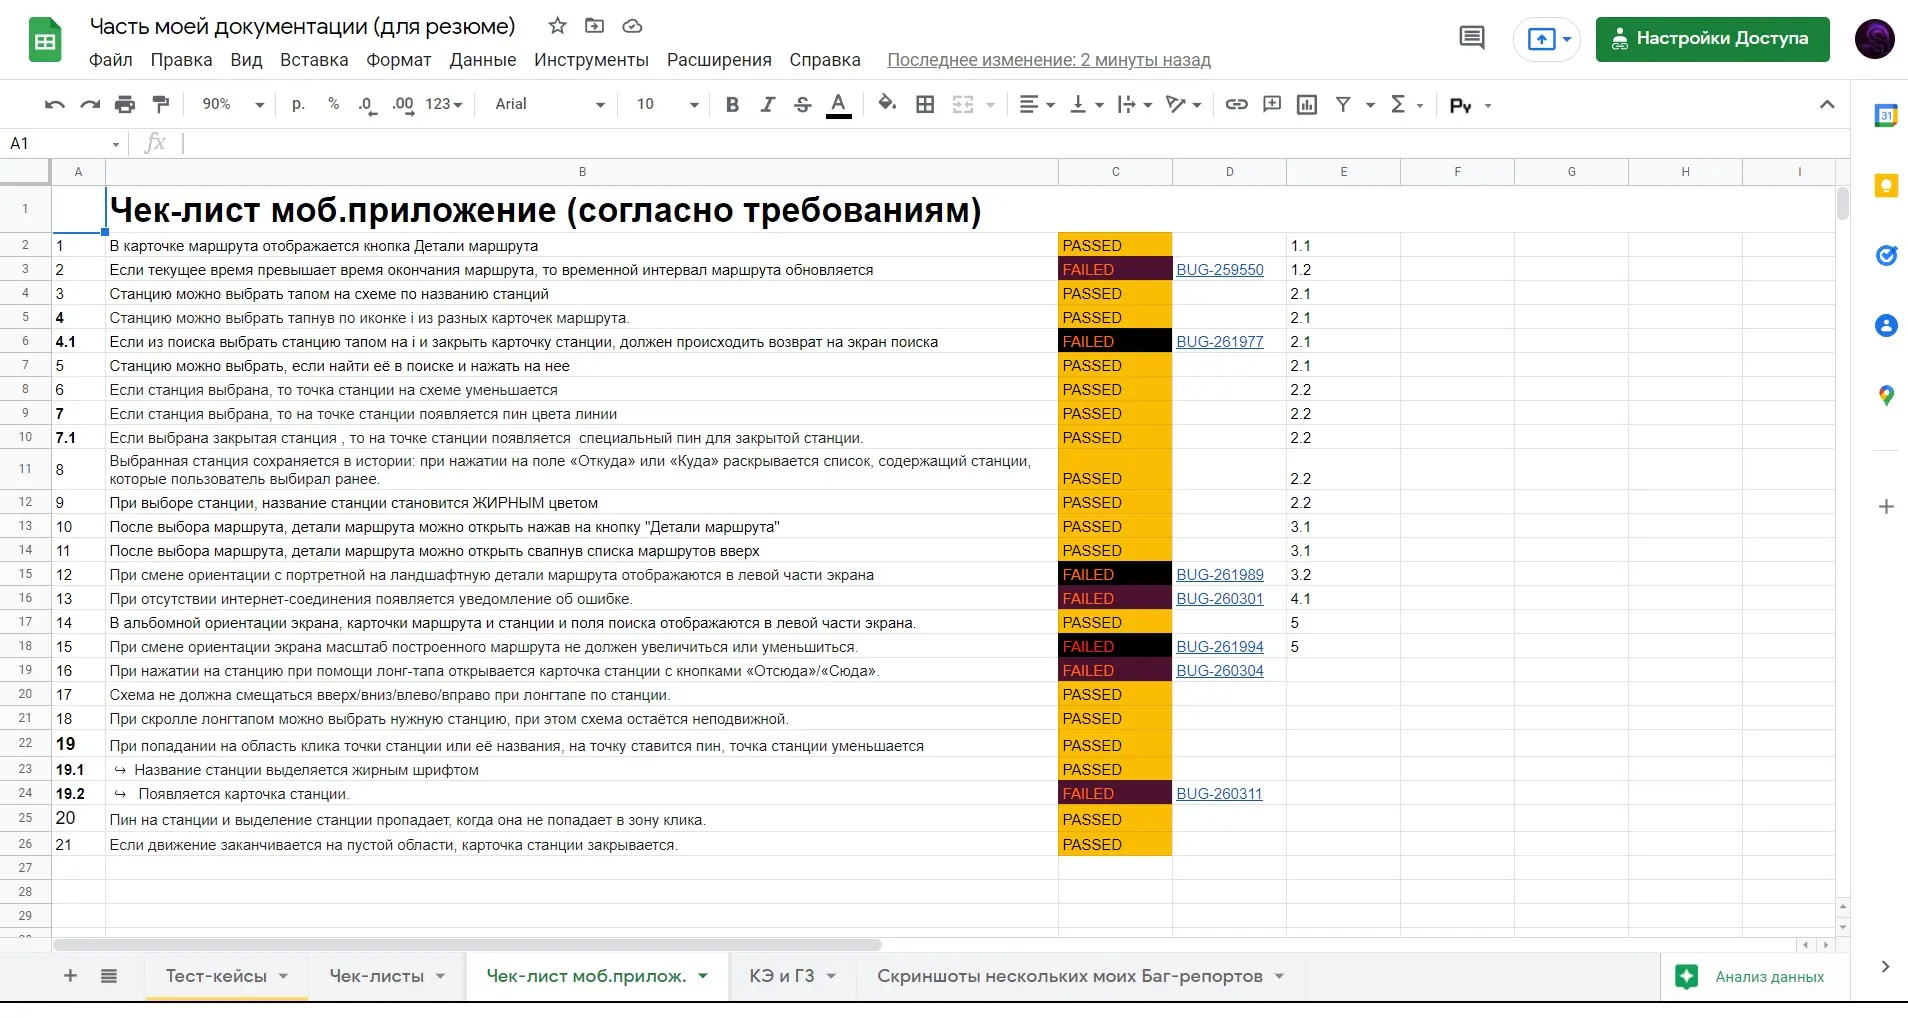Viewport: 1908px width, 1018px height.
Task: Select the Paint format roller icon
Action: tap(160, 105)
